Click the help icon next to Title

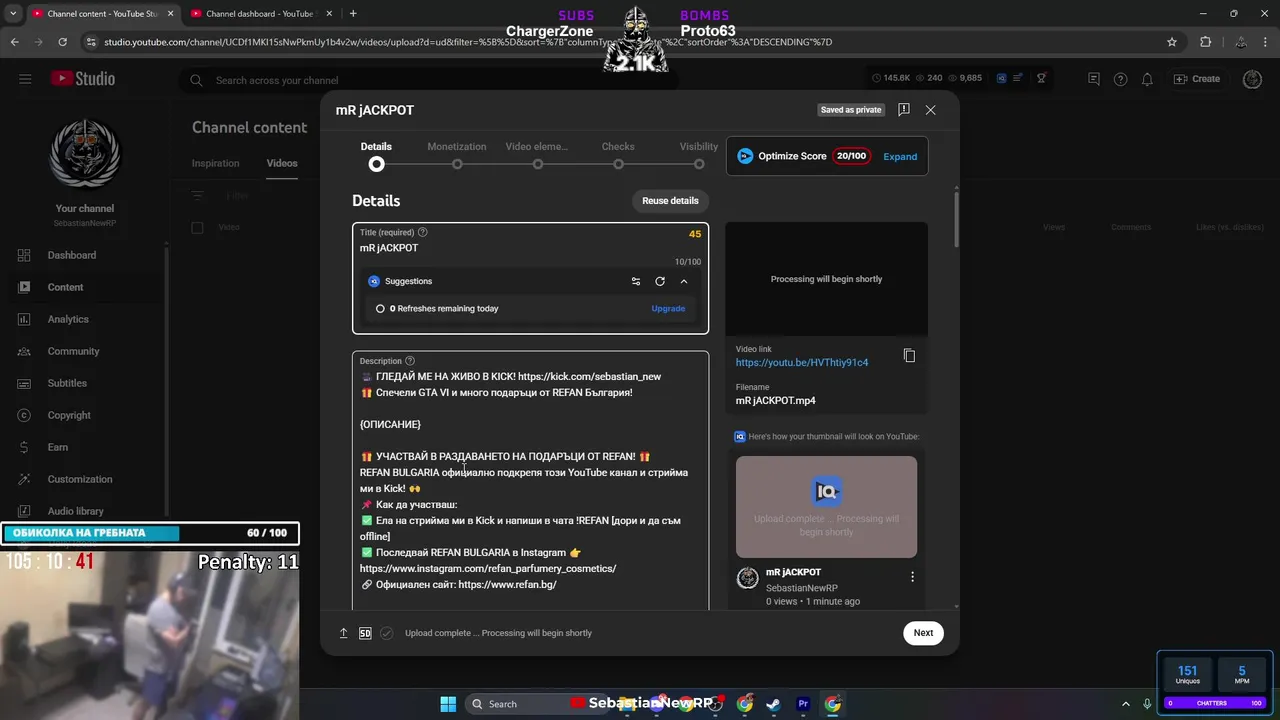[x=423, y=232]
